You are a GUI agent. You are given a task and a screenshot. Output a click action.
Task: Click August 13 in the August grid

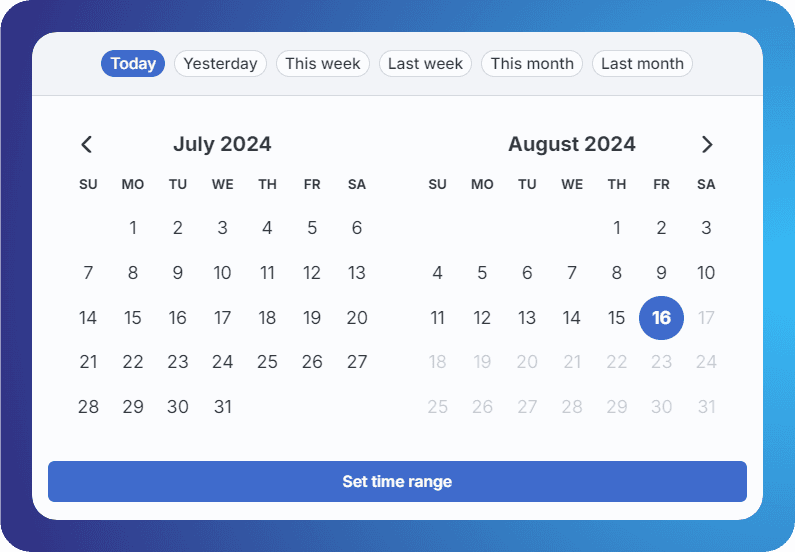point(527,318)
